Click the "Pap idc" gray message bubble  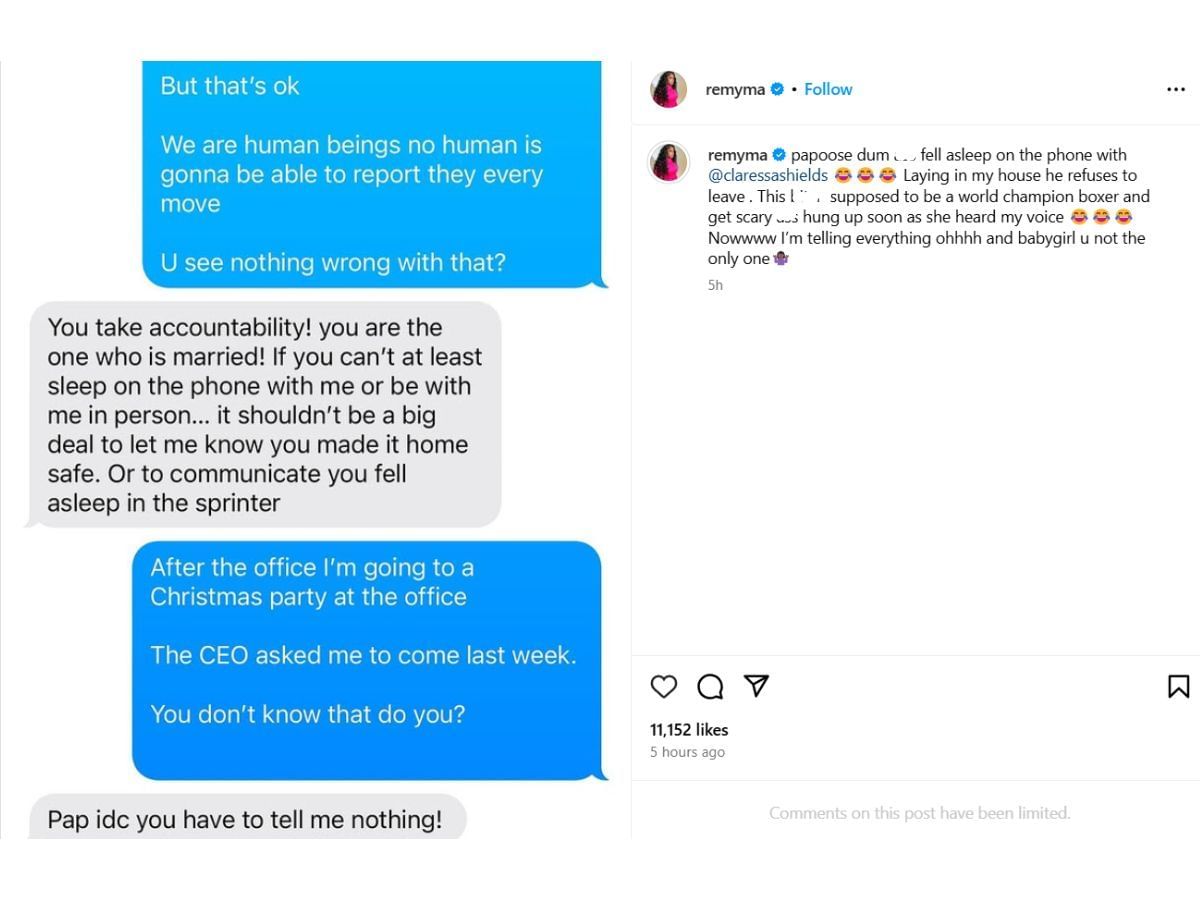tap(245, 819)
